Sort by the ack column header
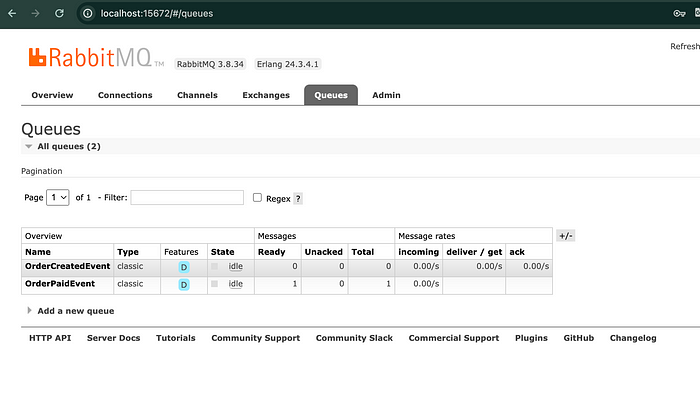The height and width of the screenshot is (398, 700). 517,252
